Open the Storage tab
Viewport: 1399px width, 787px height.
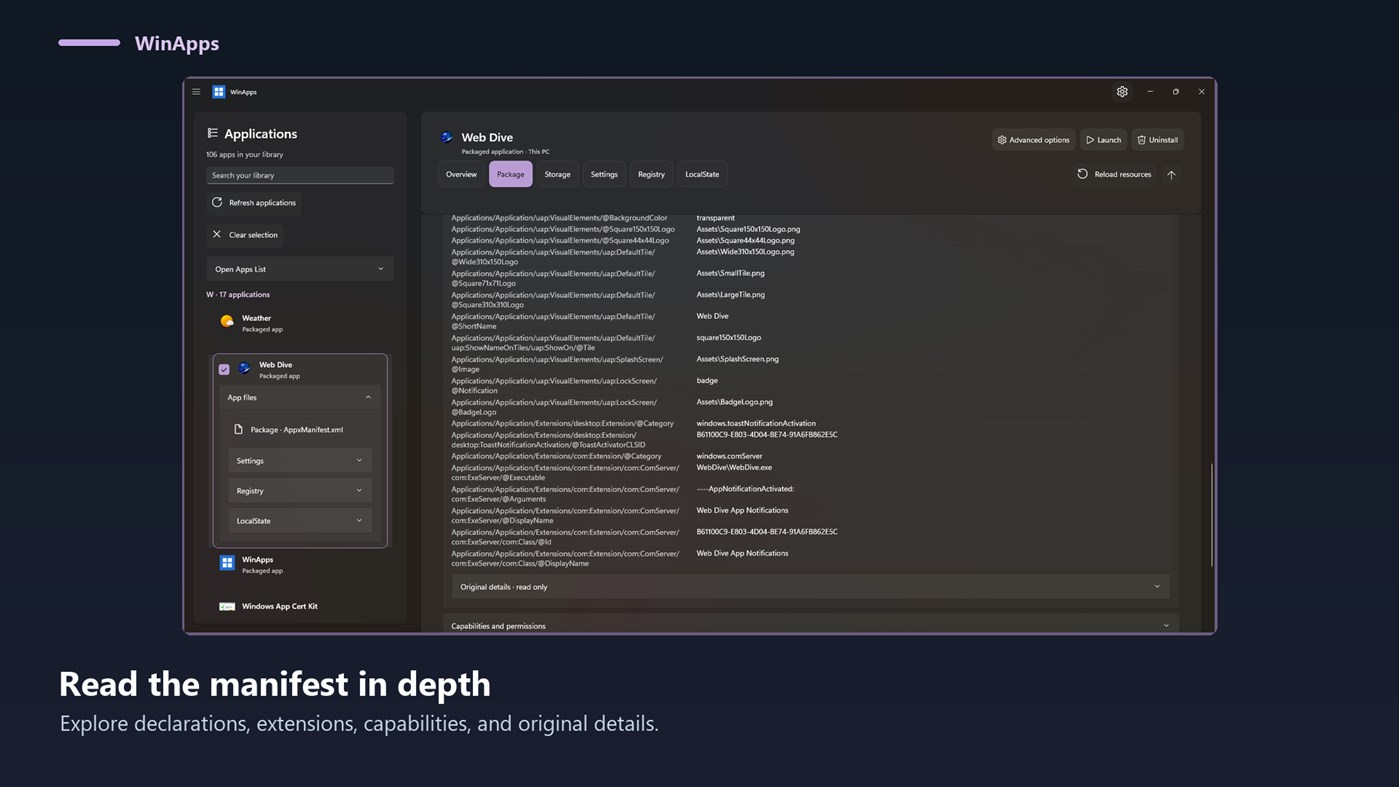click(557, 174)
